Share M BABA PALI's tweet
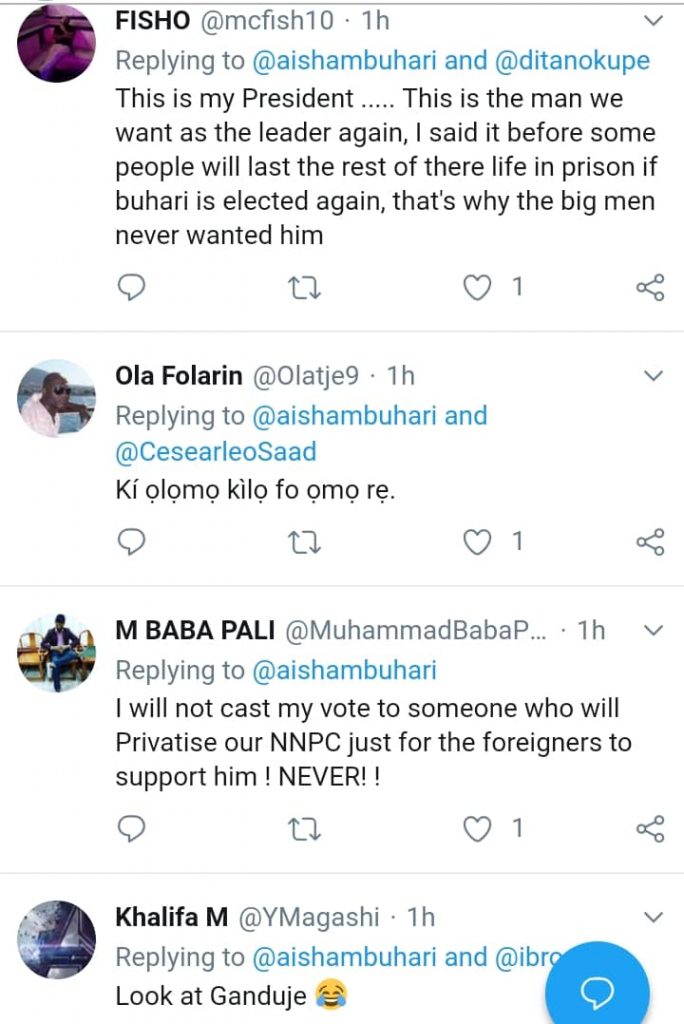Image resolution: width=684 pixels, height=1024 pixels. pos(650,828)
